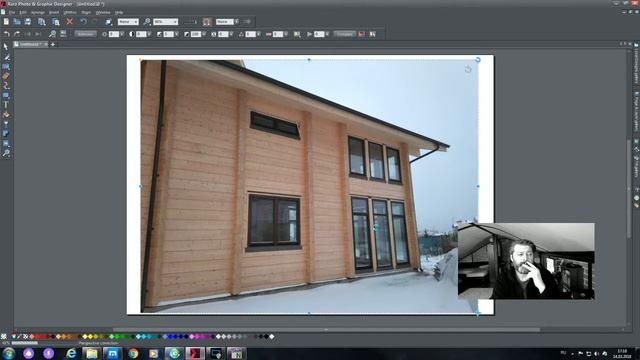The image size is (640, 360).
Task: Click the Copy icon
Action: (x=42, y=22)
